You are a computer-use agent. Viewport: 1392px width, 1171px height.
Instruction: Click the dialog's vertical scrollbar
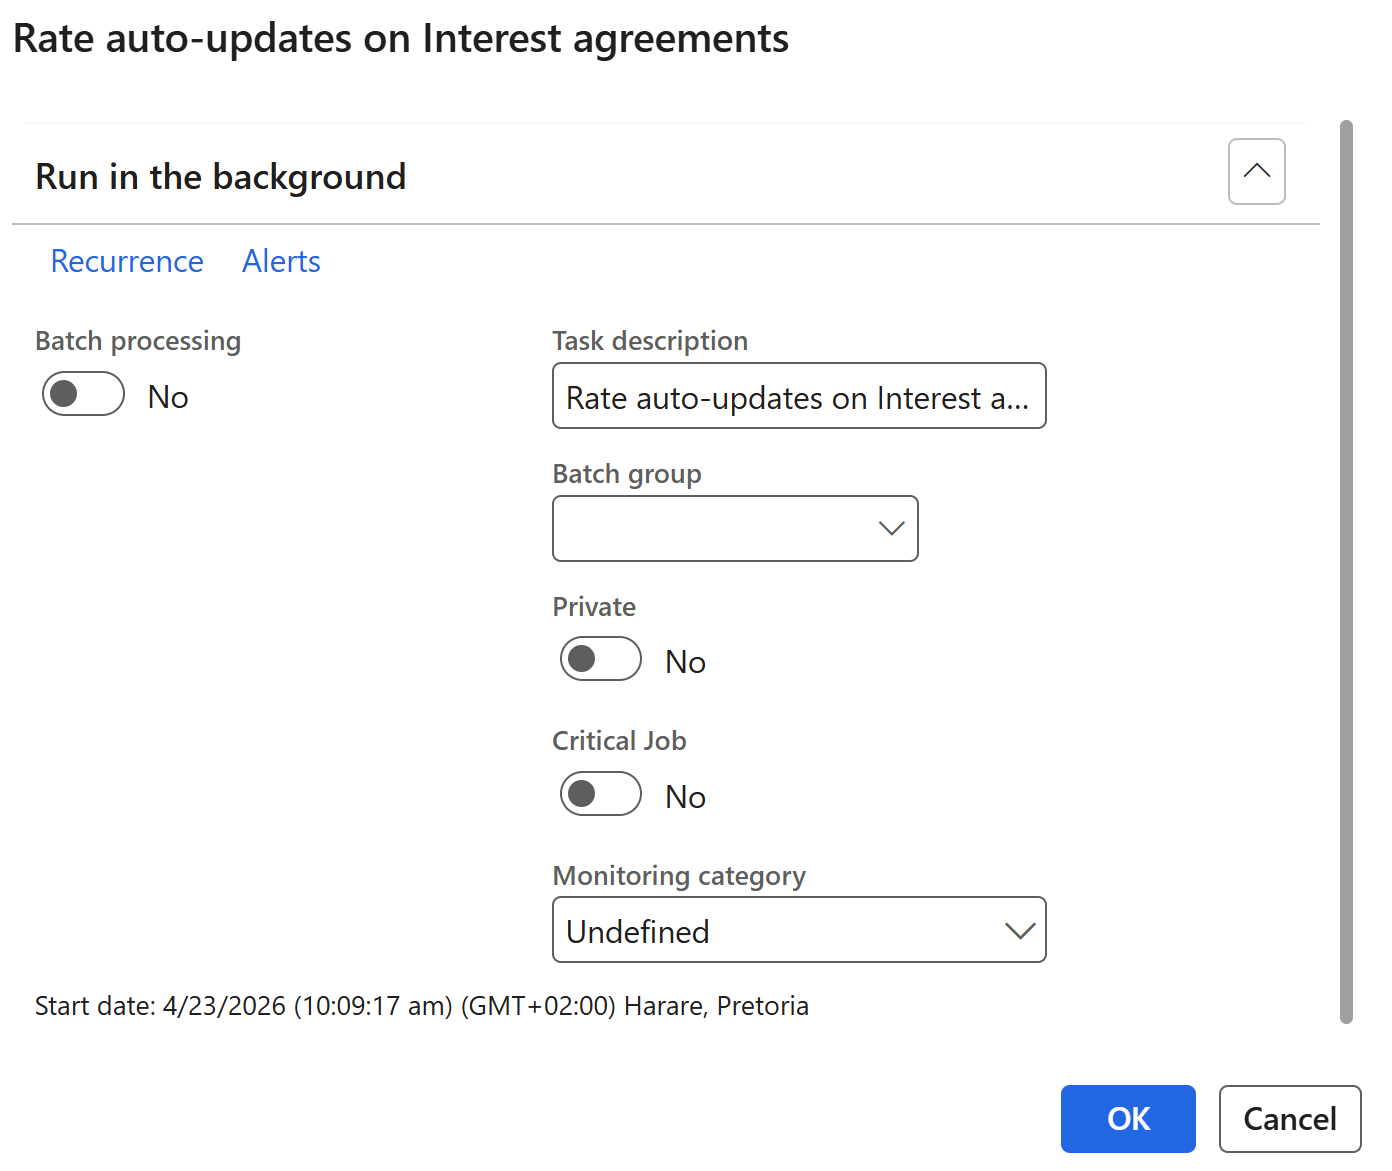pyautogui.click(x=1346, y=570)
